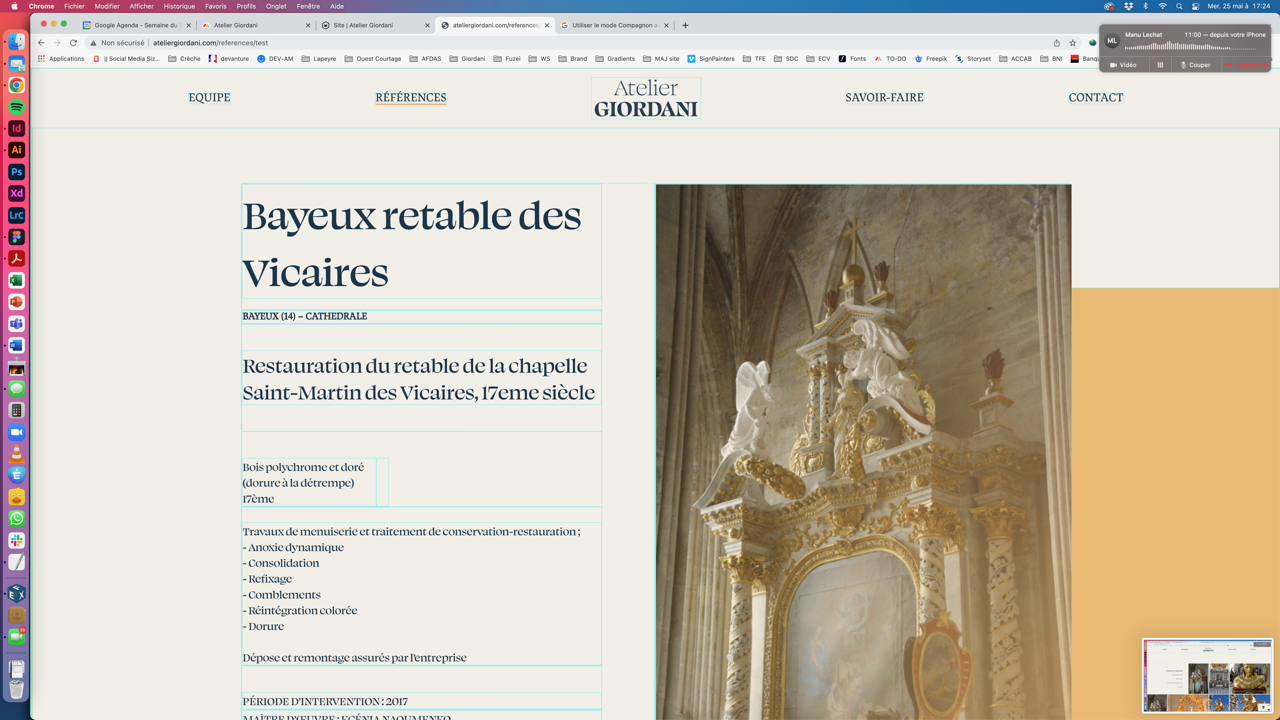The width and height of the screenshot is (1280, 720).
Task: Launch Zoom from the dock
Action: click(16, 432)
